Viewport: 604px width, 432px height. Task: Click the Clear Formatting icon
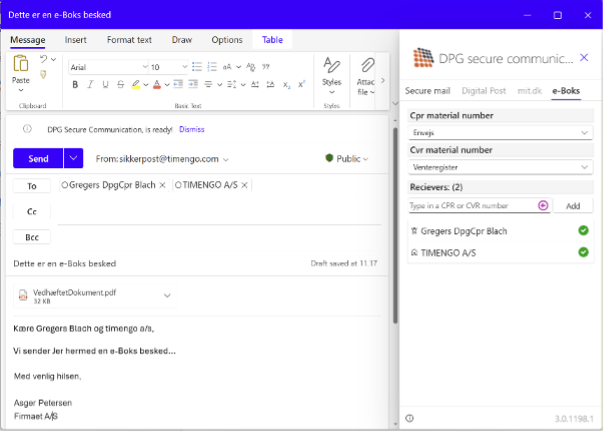coord(250,67)
